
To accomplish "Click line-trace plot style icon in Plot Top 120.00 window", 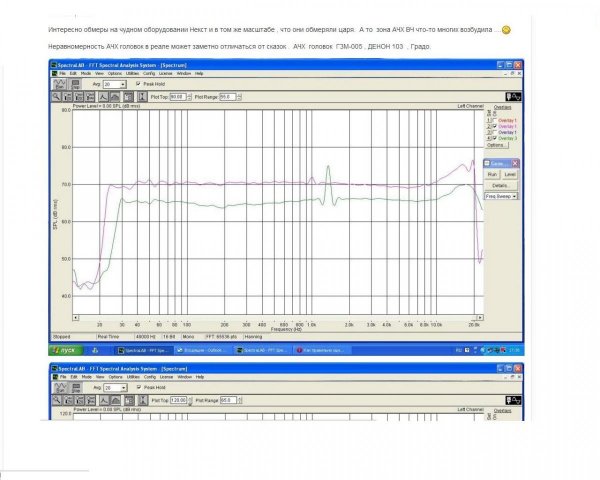I will pyautogui.click(x=104, y=400).
